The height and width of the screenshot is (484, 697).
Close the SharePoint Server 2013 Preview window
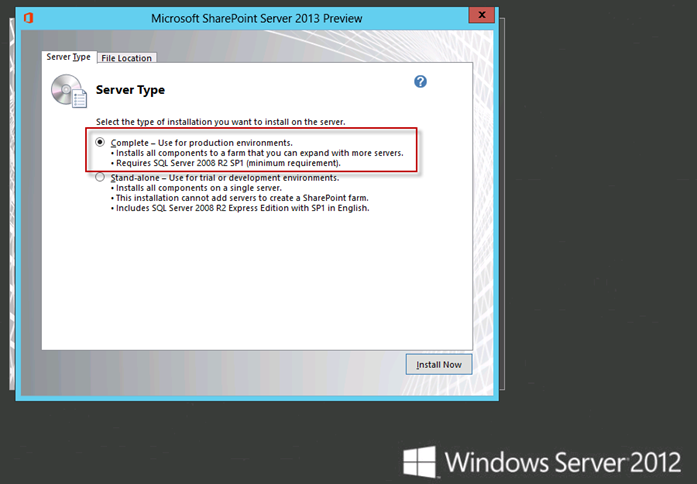pyautogui.click(x=481, y=15)
